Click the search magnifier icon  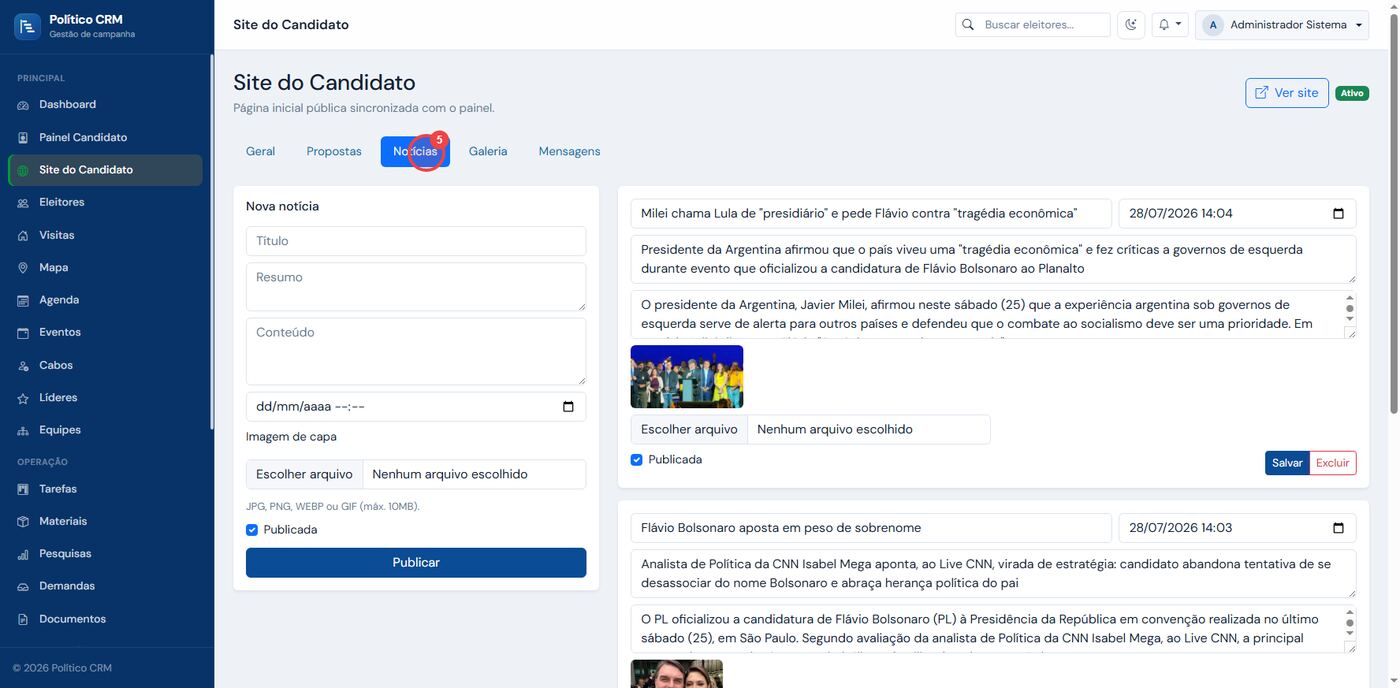[x=967, y=25]
